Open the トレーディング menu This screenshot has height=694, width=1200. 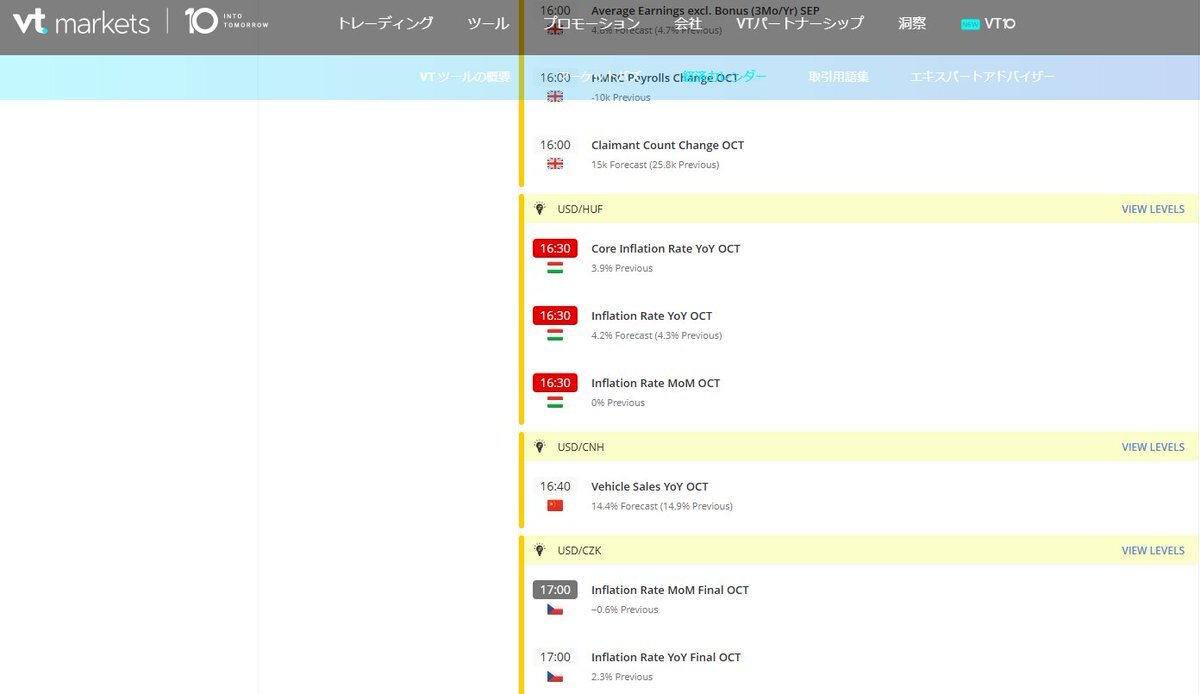385,23
